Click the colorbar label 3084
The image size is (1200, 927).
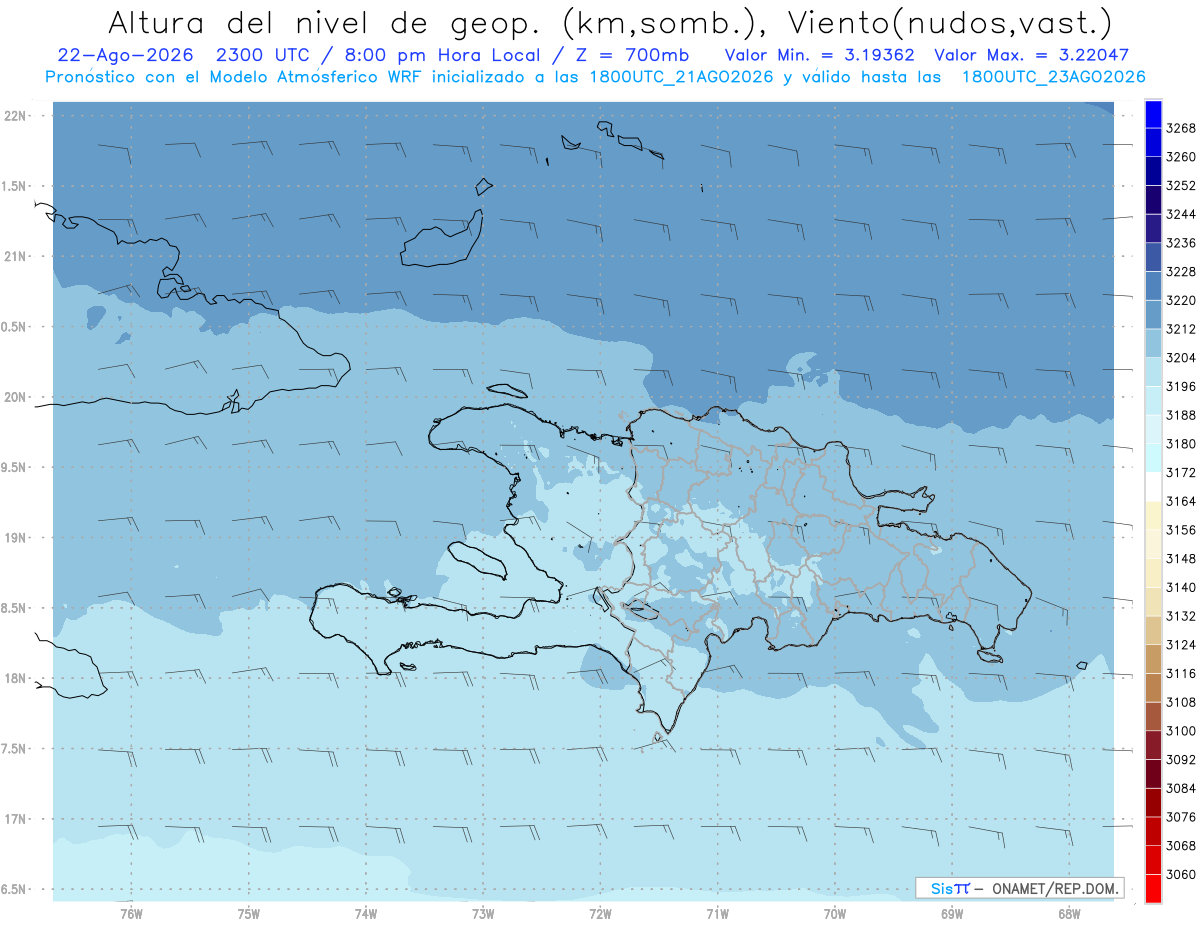1181,788
